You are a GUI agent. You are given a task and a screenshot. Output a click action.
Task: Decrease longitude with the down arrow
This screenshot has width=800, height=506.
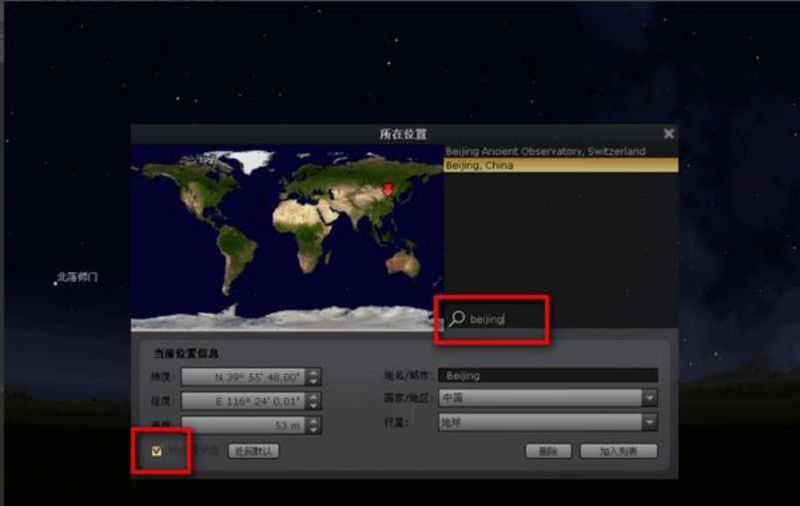click(314, 405)
